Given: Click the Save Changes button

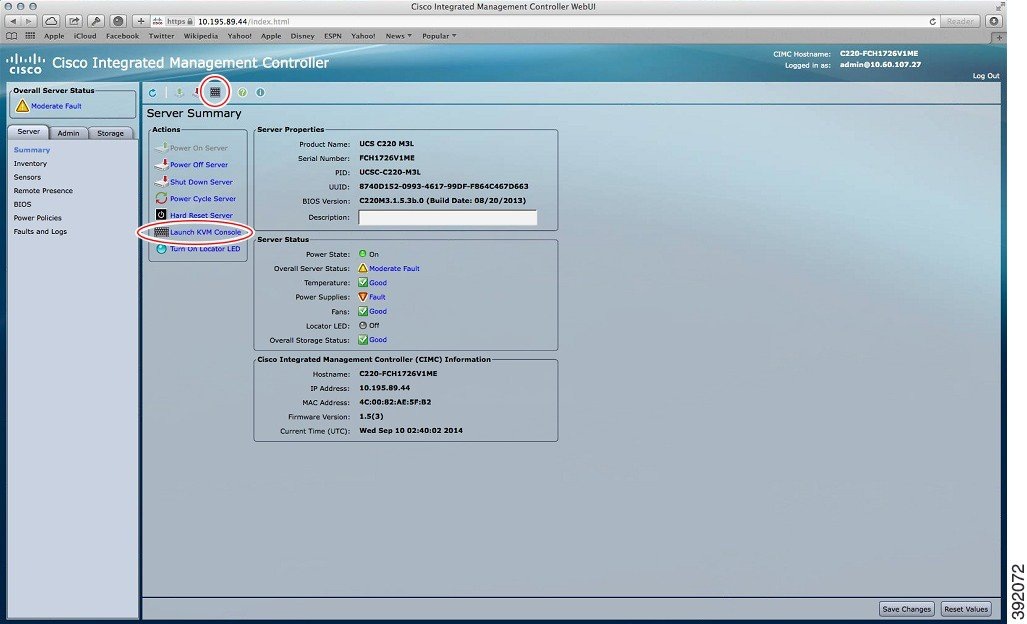Looking at the screenshot, I should 906,609.
